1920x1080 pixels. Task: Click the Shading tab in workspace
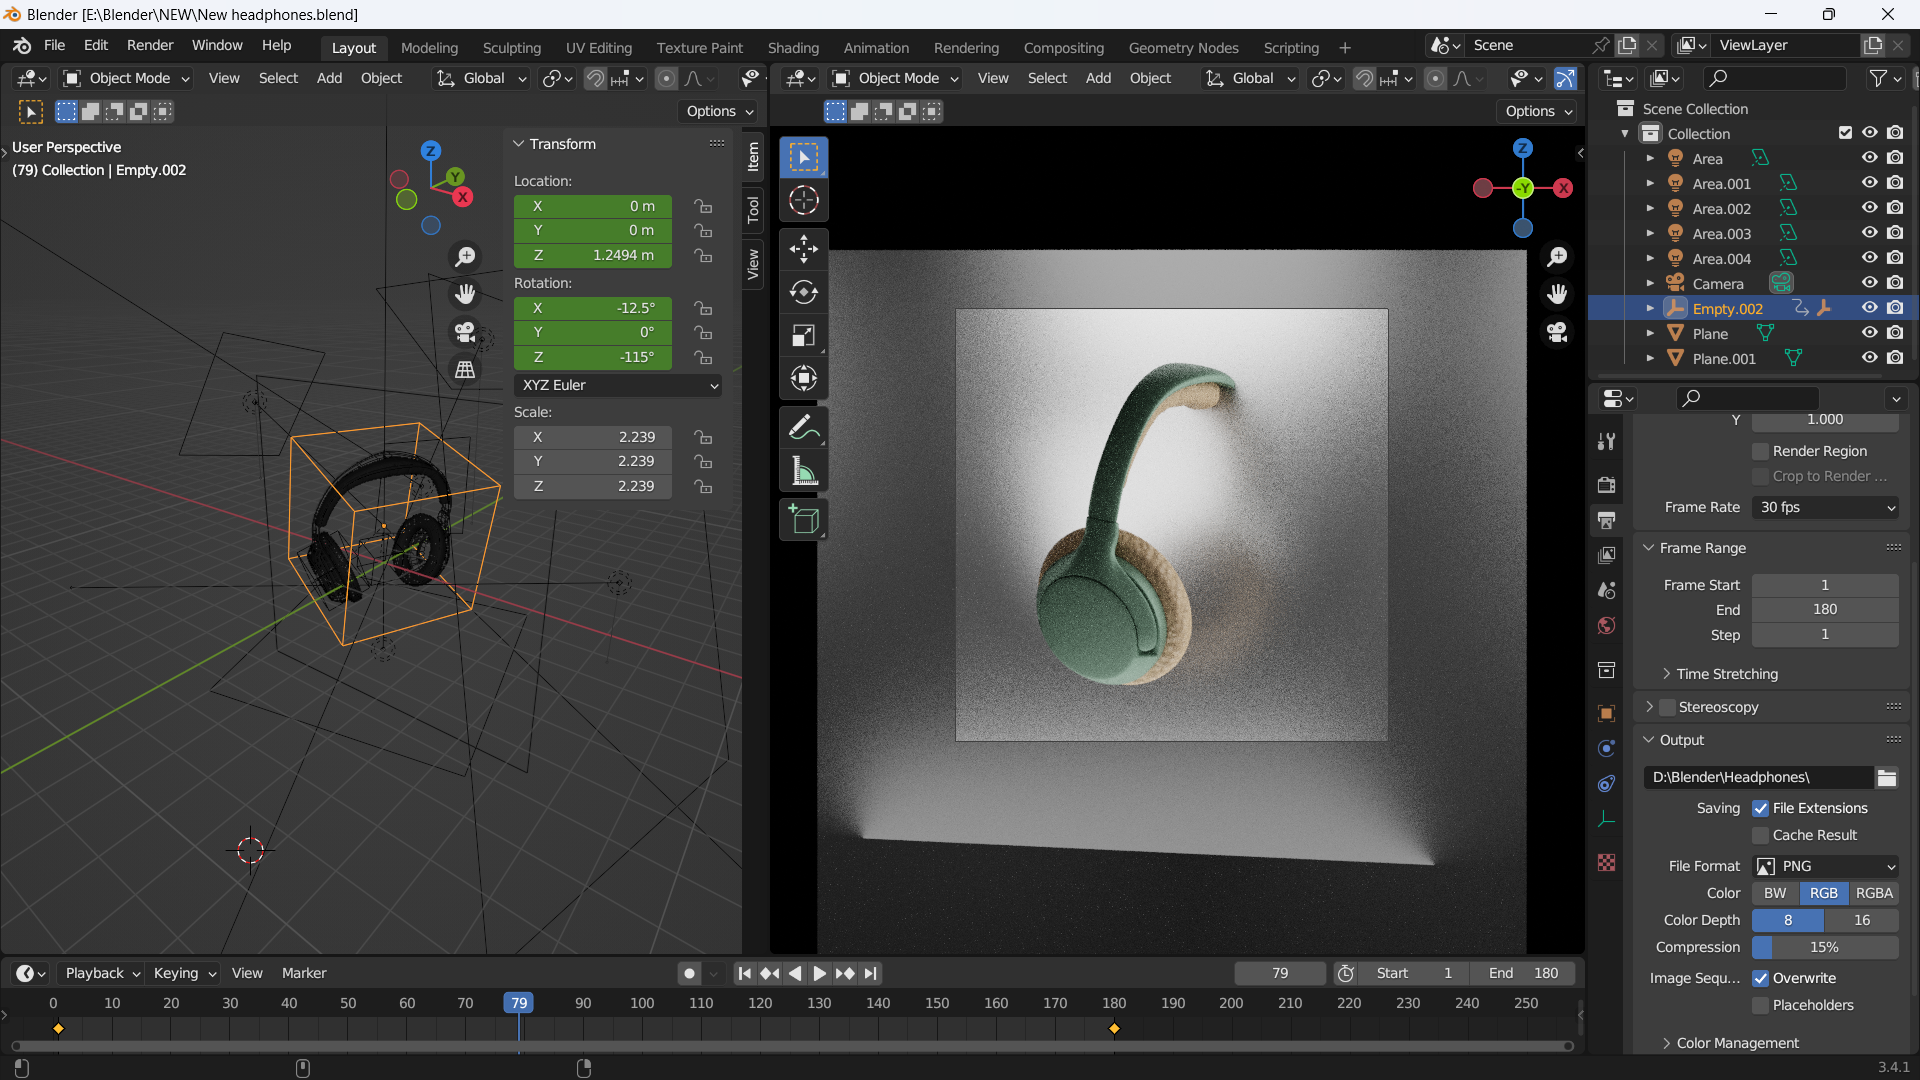pyautogui.click(x=793, y=47)
